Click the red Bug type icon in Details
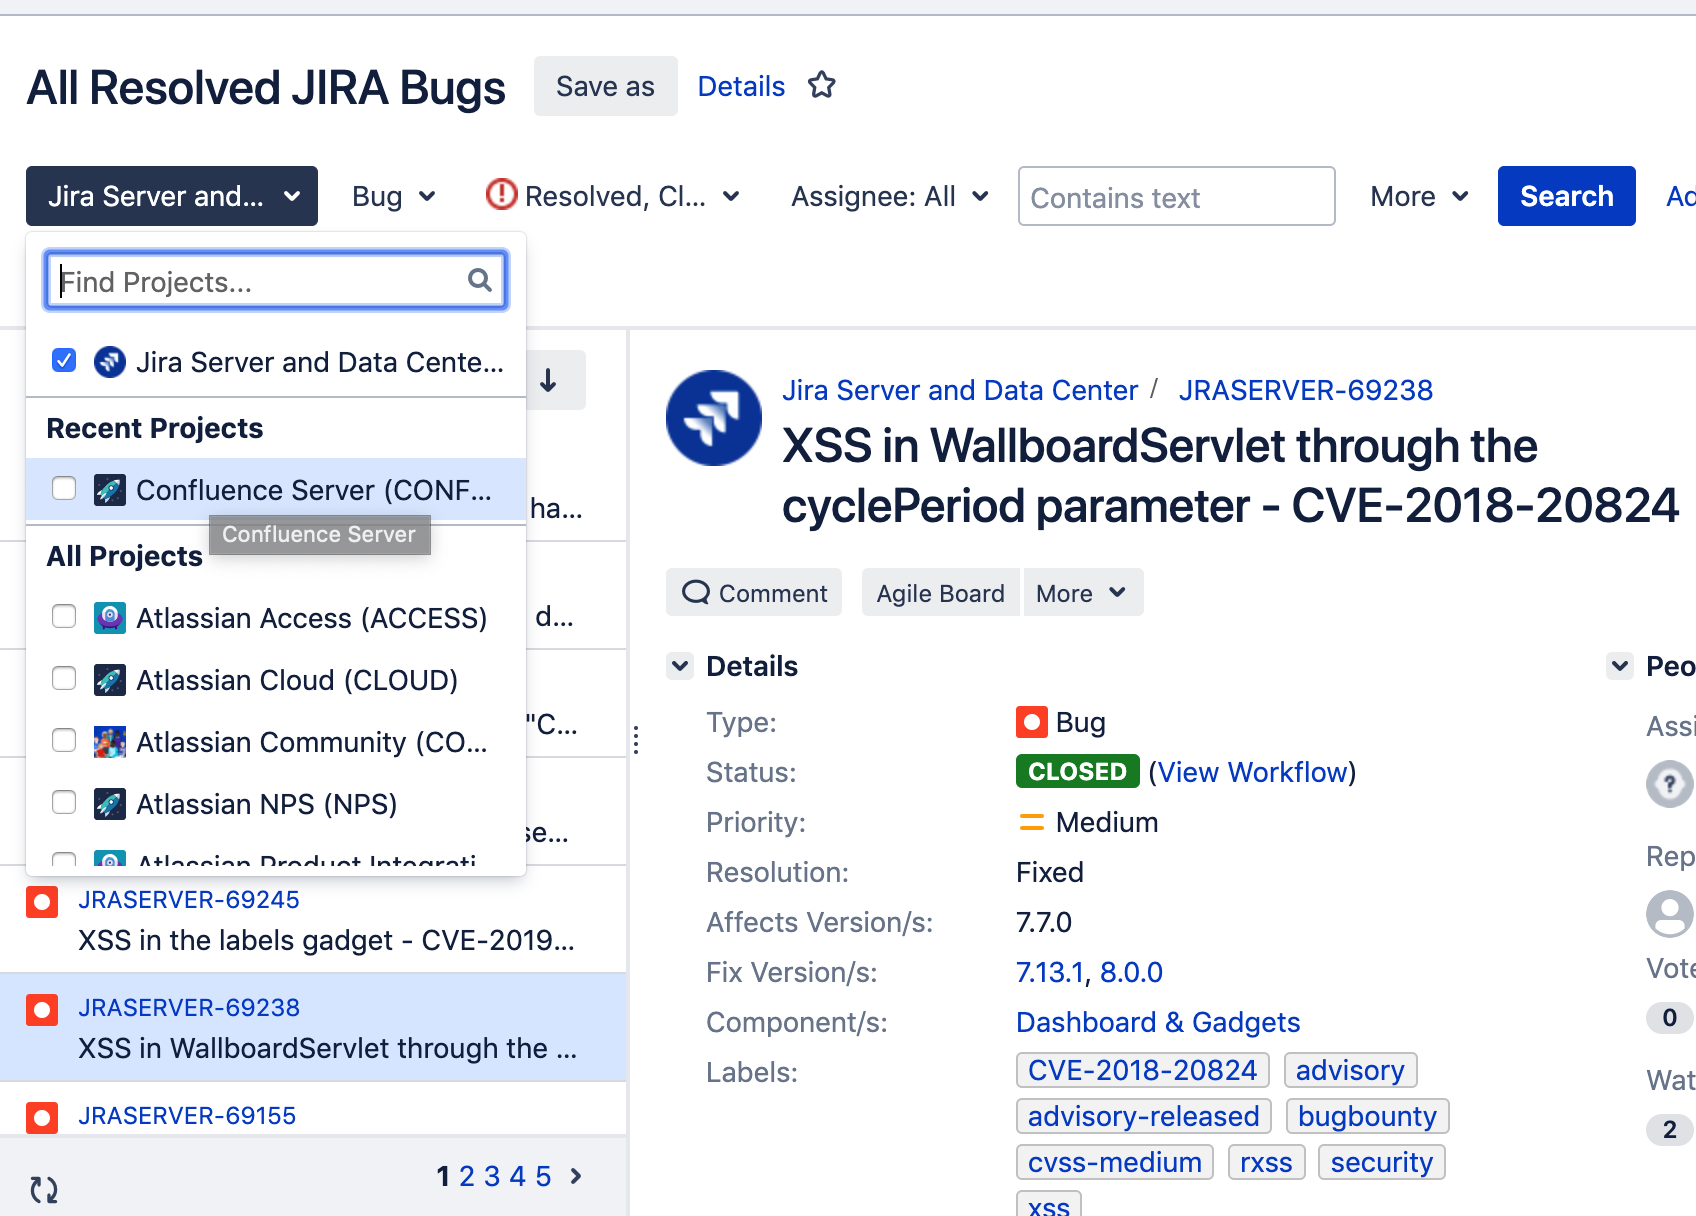Image resolution: width=1696 pixels, height=1216 pixels. point(1031,722)
